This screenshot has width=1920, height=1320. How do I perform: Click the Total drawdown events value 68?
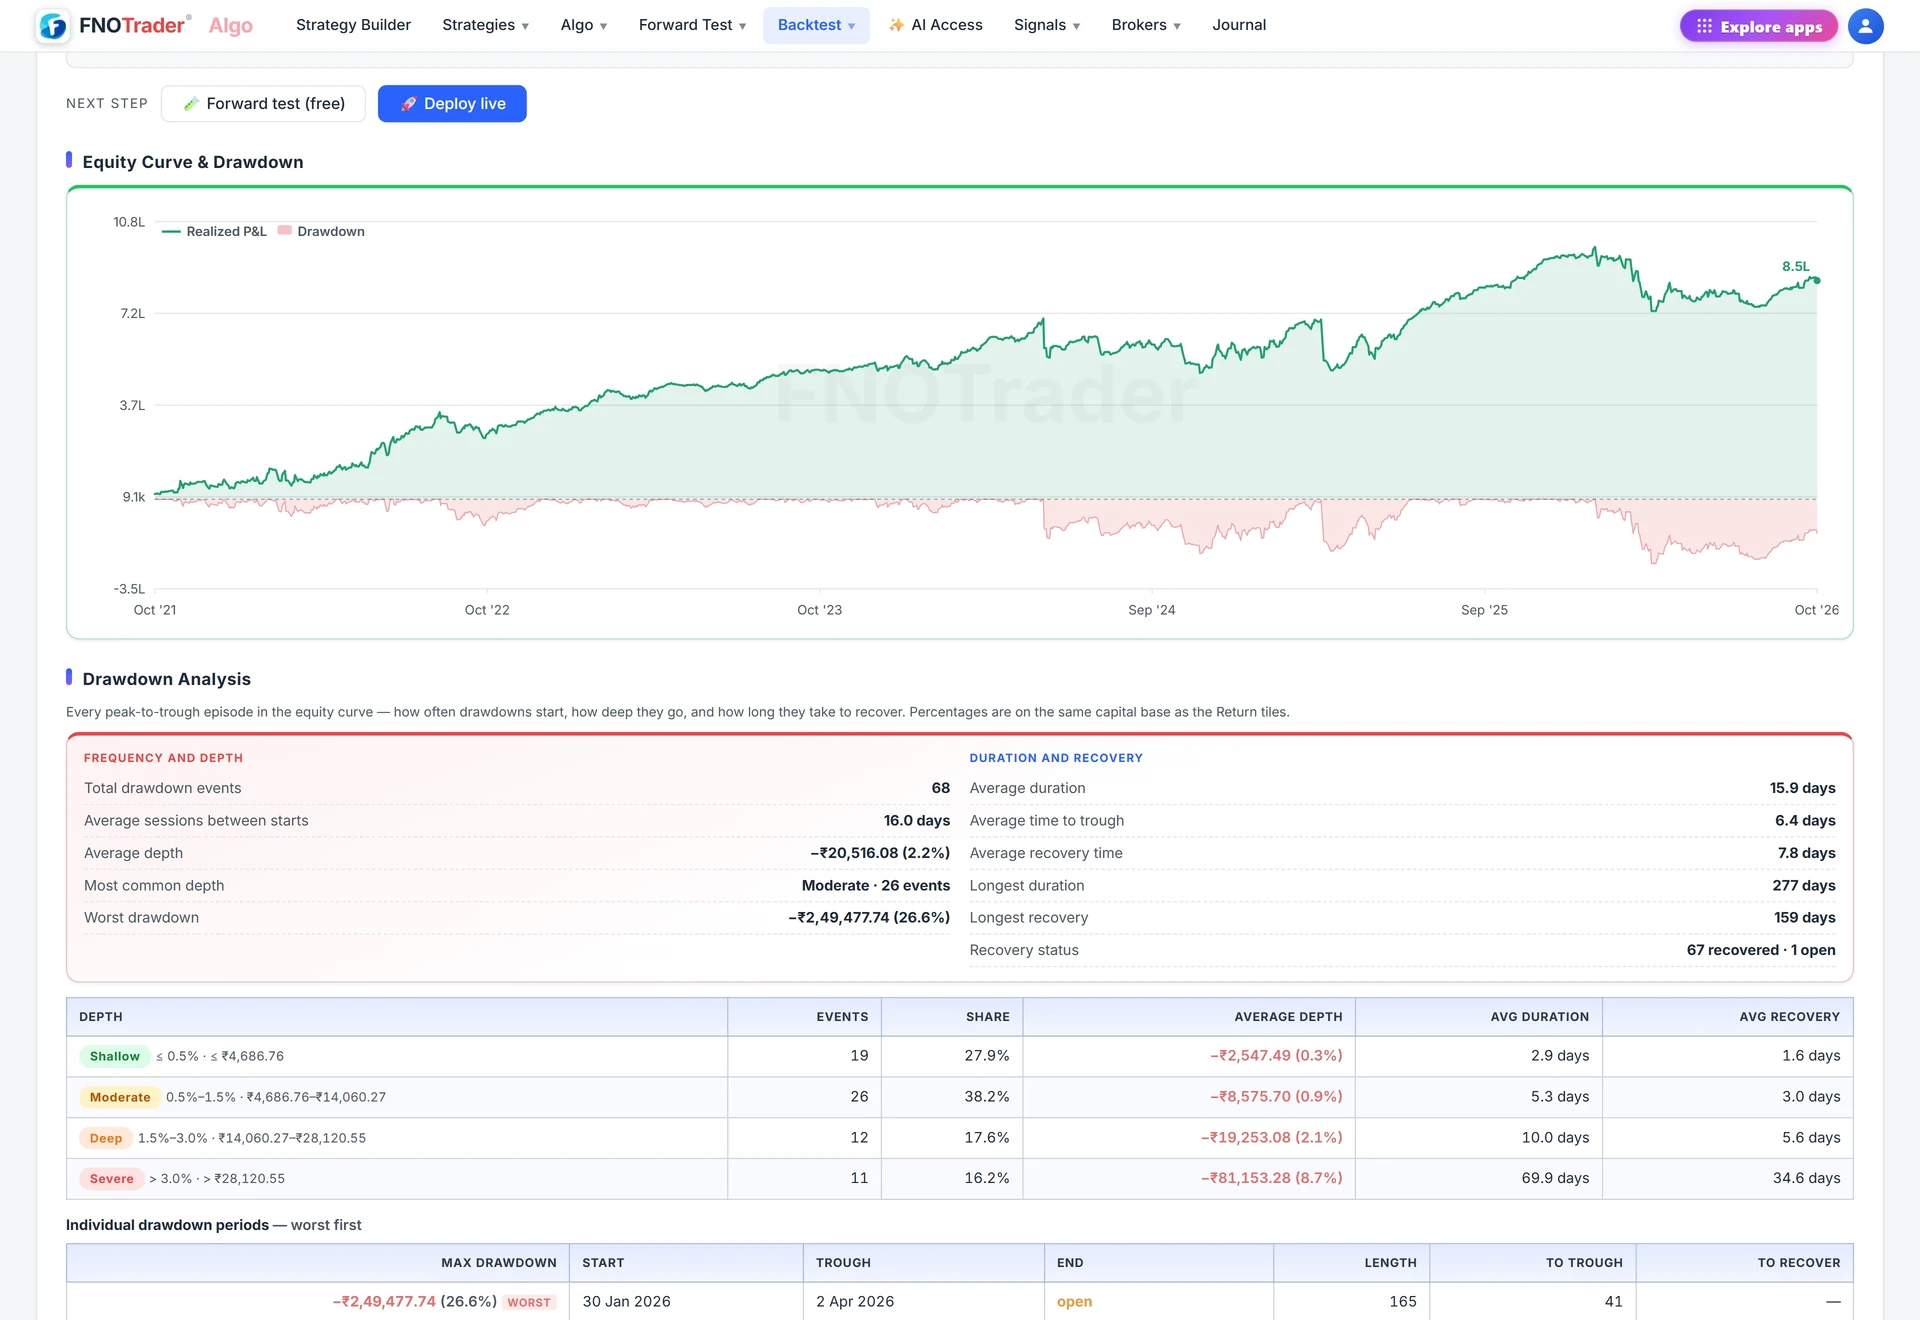point(941,788)
